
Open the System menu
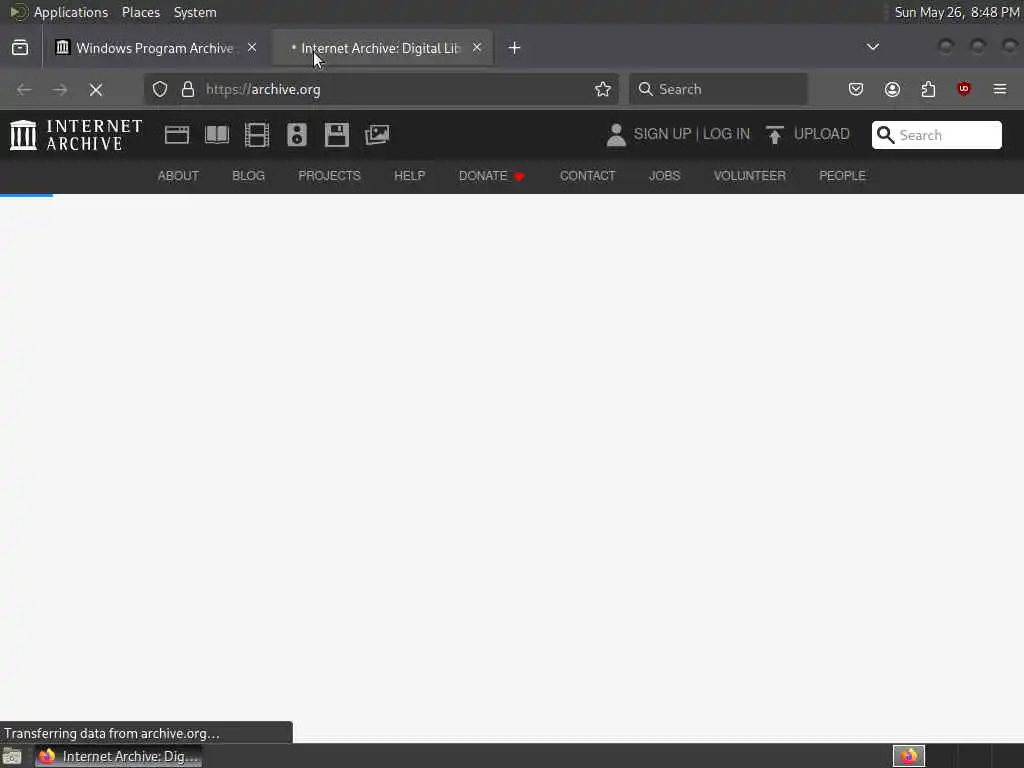195,12
